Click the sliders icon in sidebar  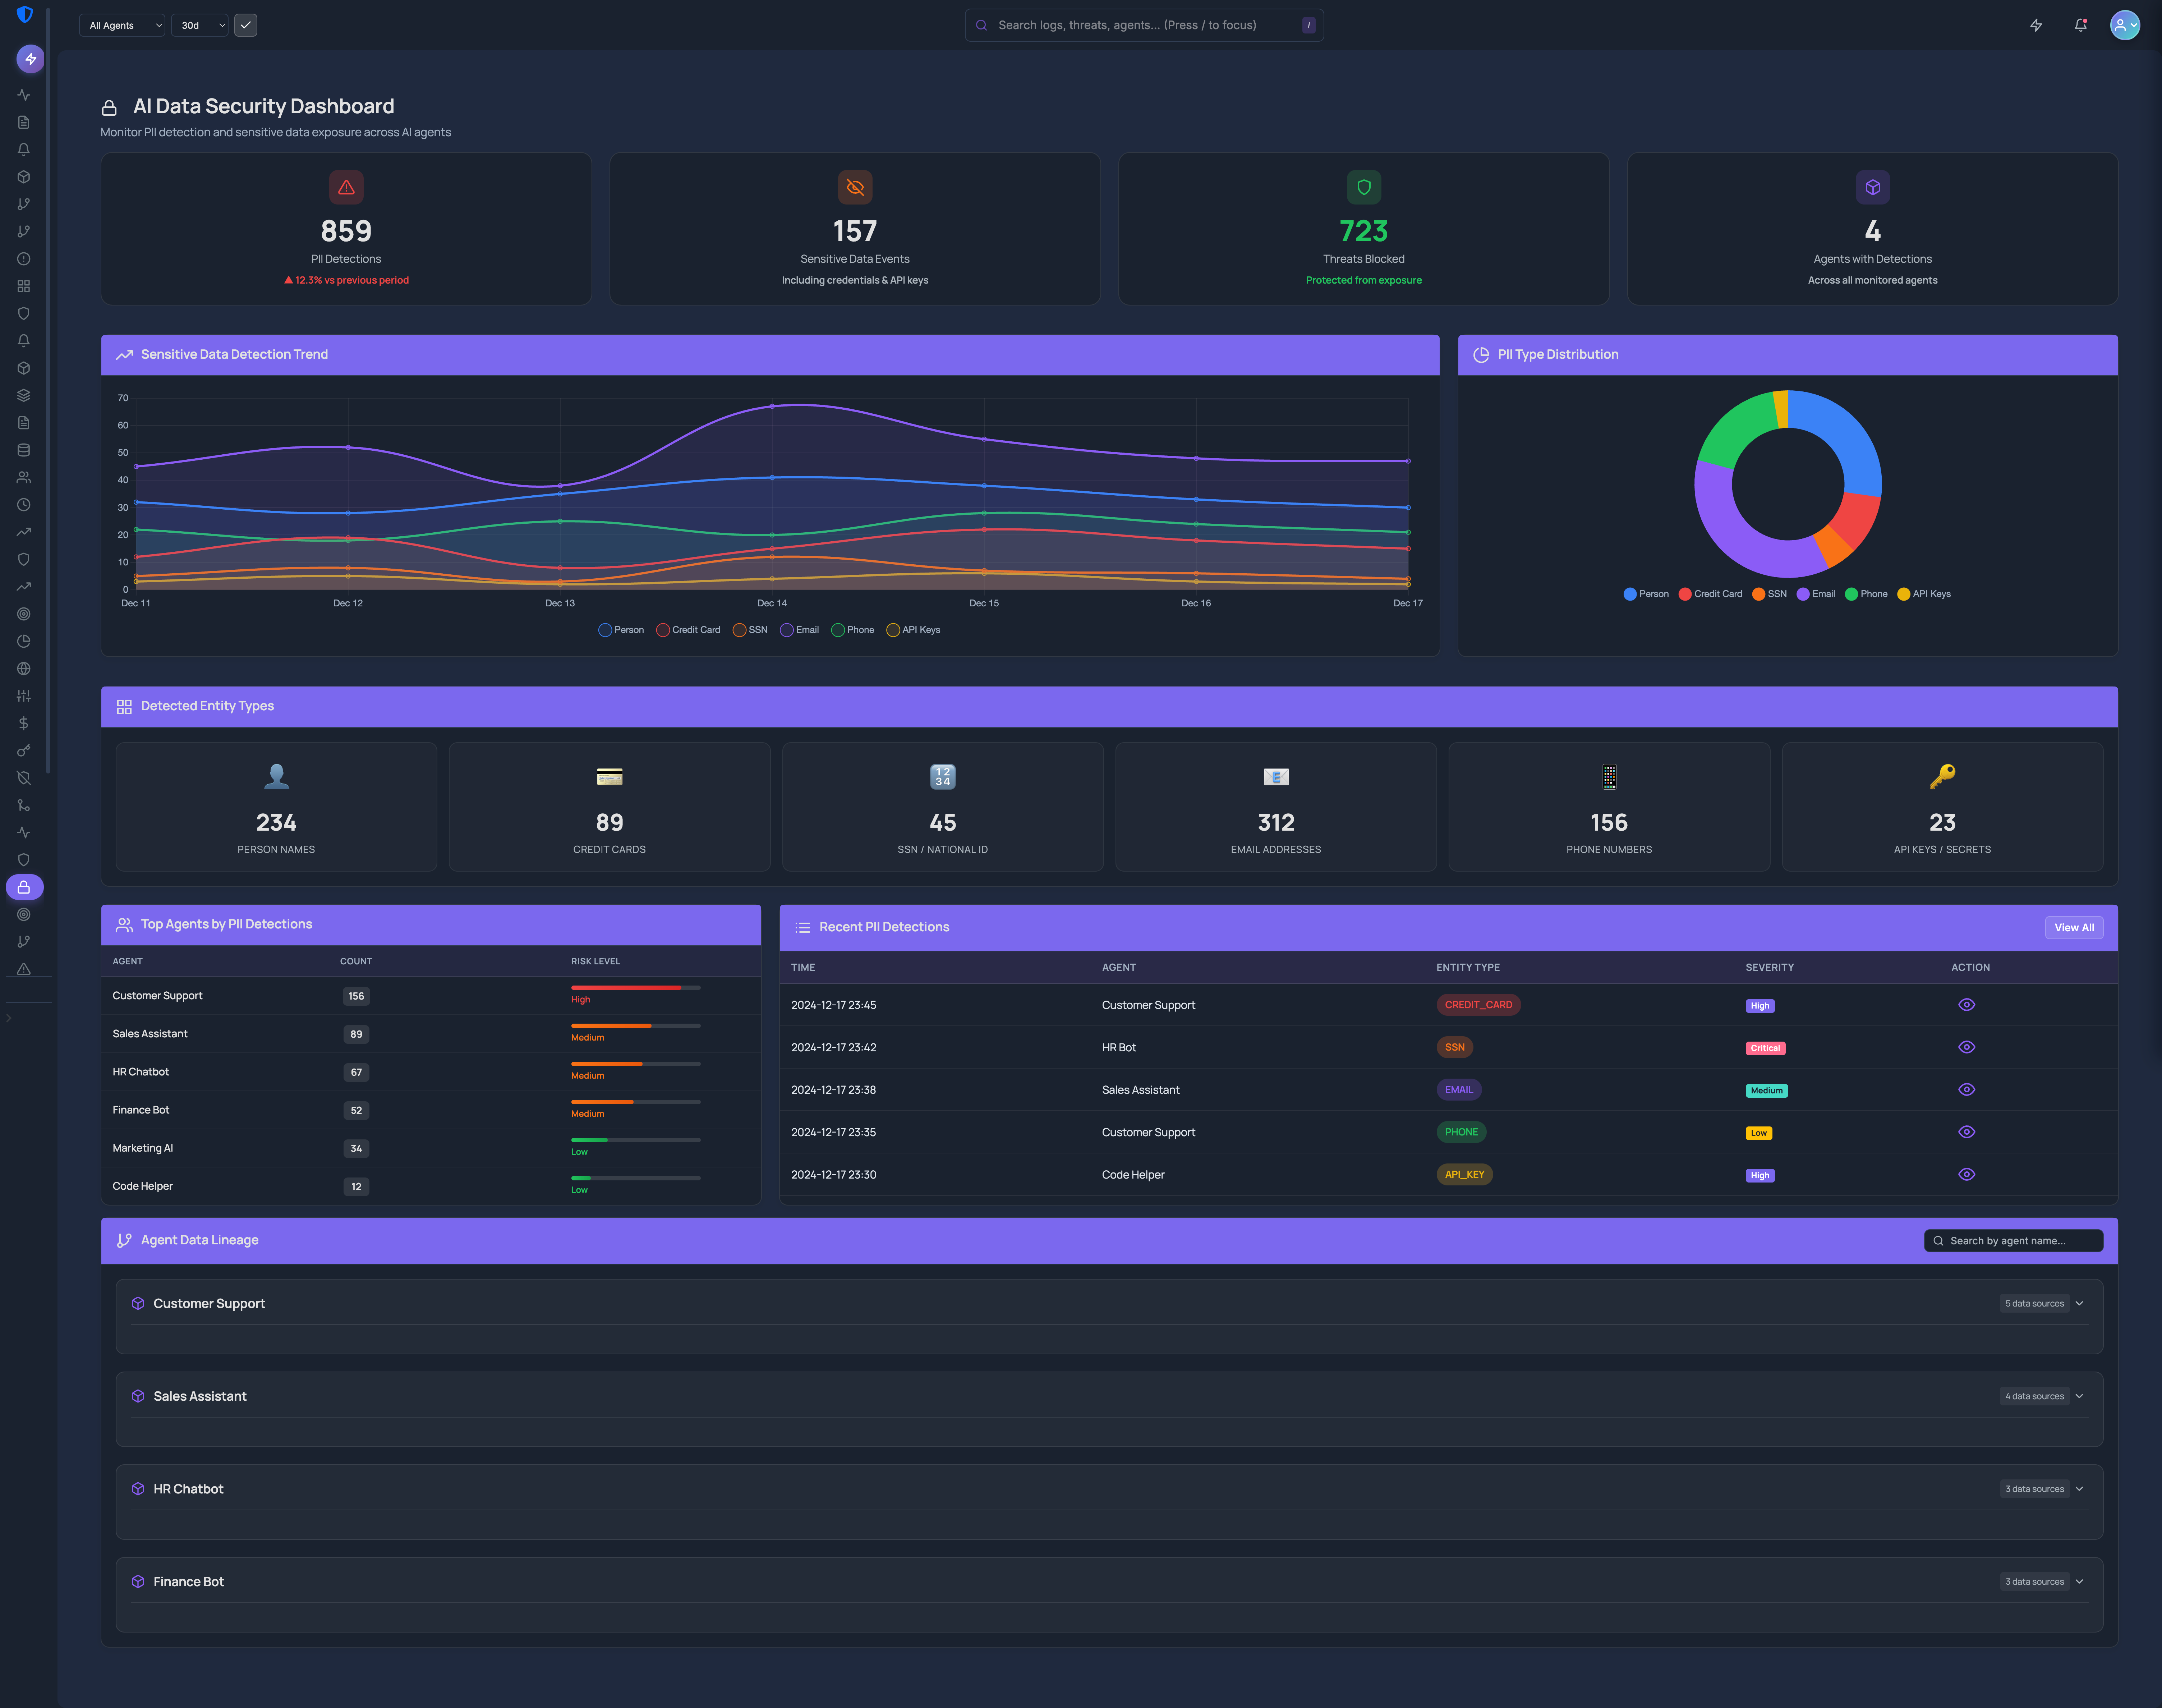pos(24,696)
